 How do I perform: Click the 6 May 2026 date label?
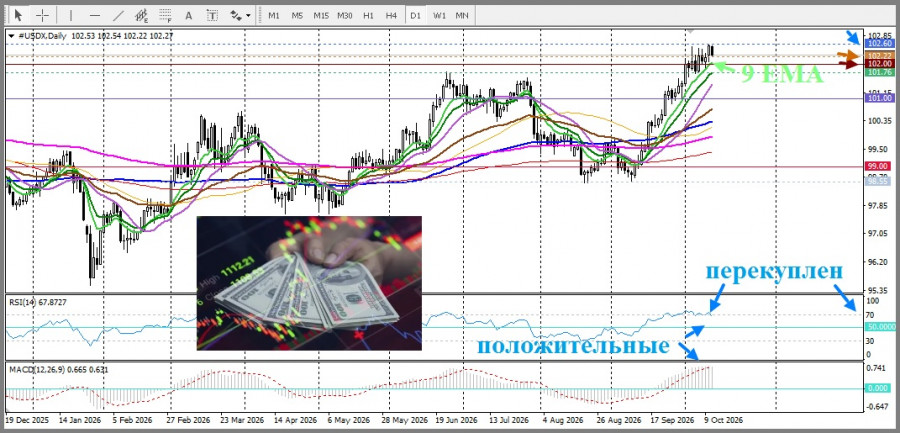[350, 420]
